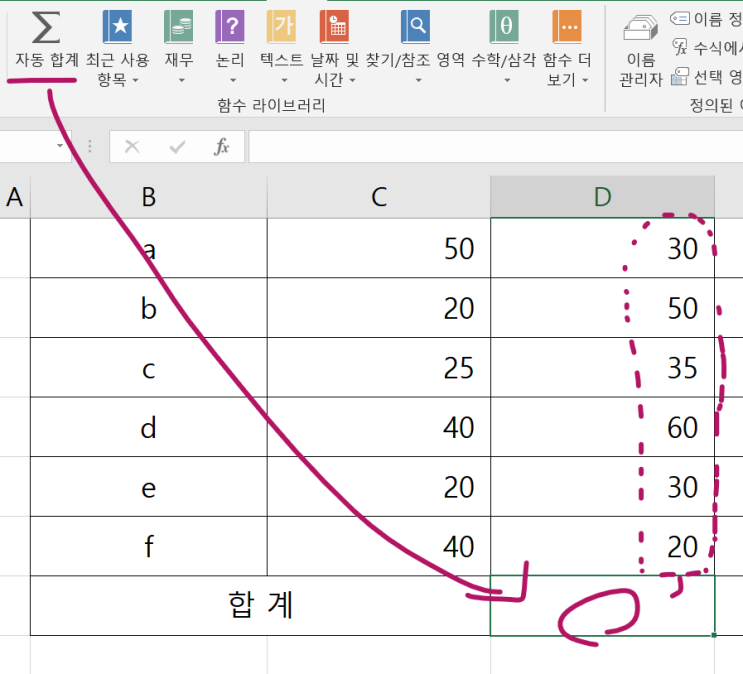Viewport: 743px width, 674px height.
Task: Click the 자동 합계 sigma icon
Action: (45, 27)
